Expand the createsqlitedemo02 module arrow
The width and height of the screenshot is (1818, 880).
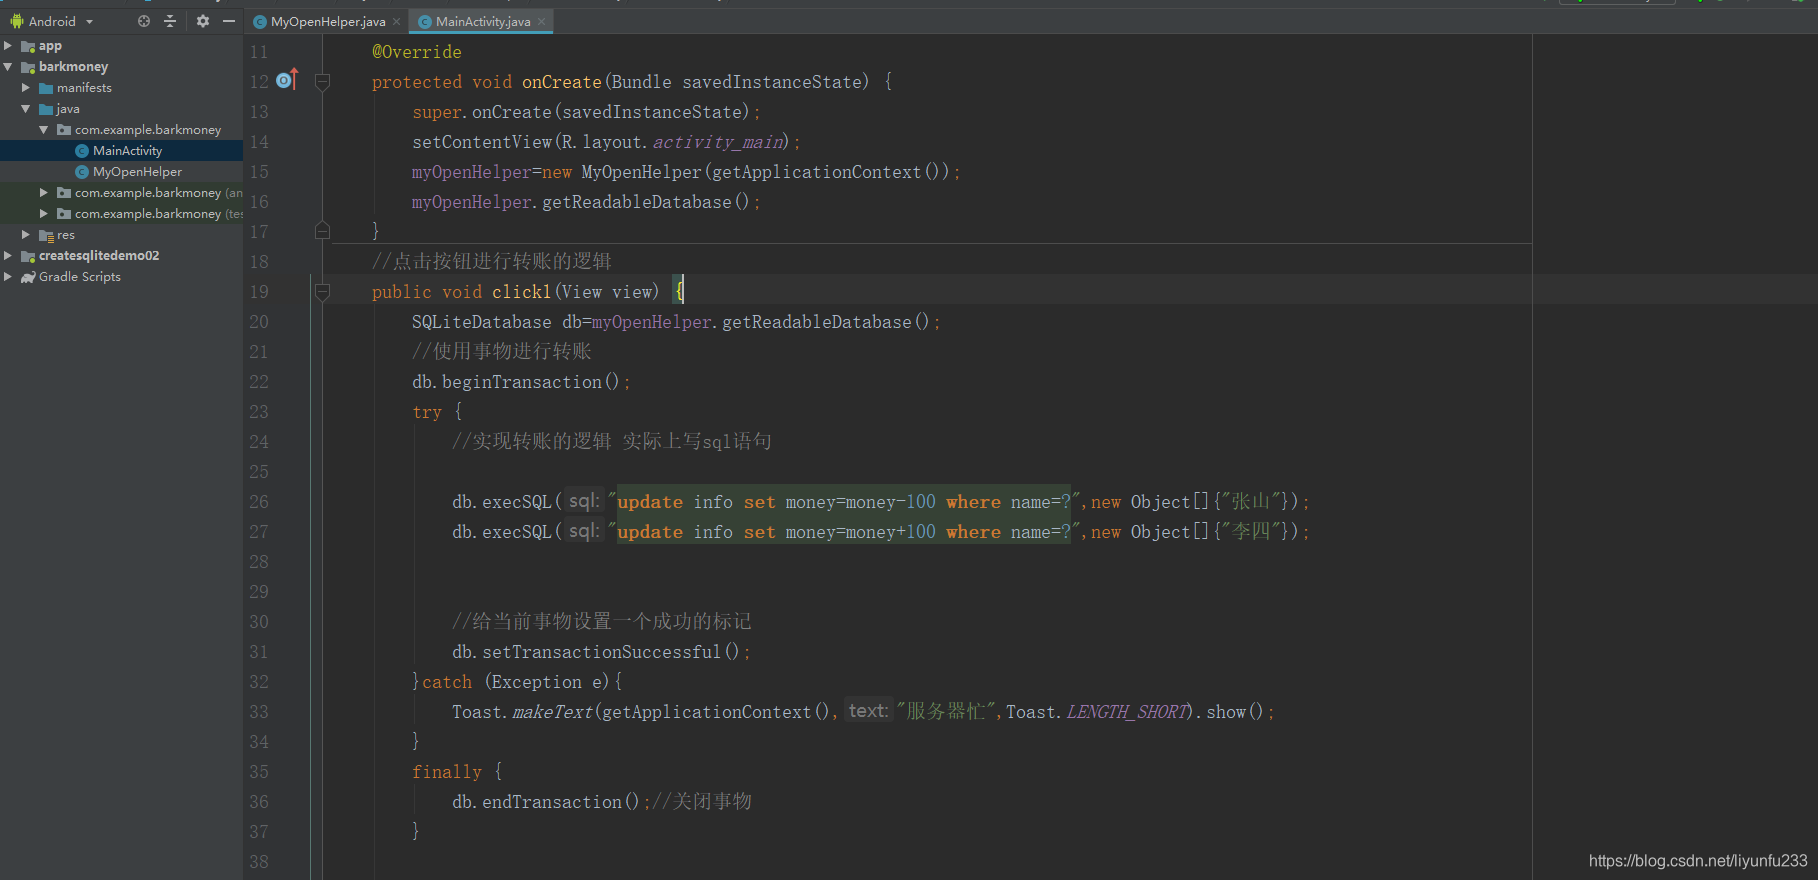(8, 255)
